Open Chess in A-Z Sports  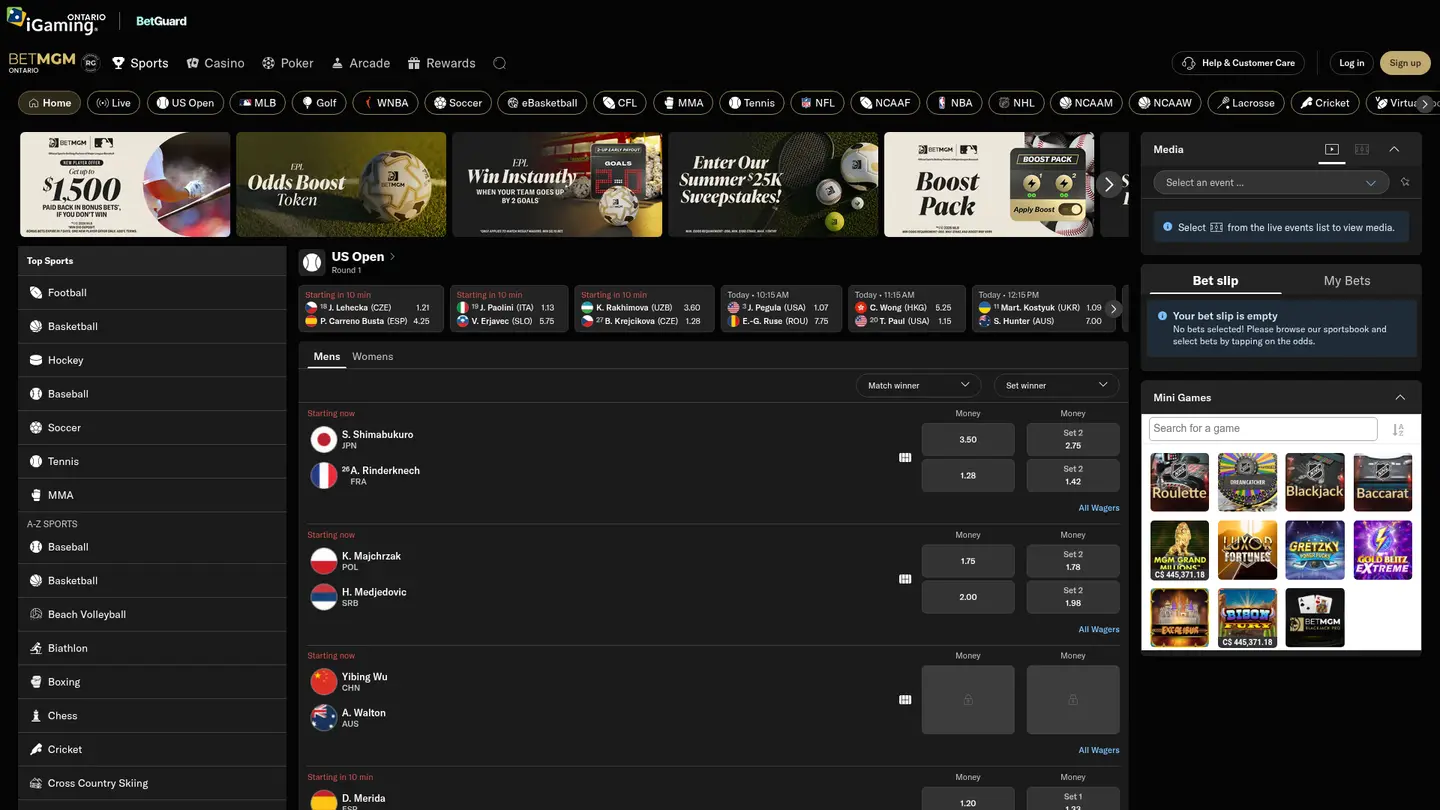click(152, 716)
